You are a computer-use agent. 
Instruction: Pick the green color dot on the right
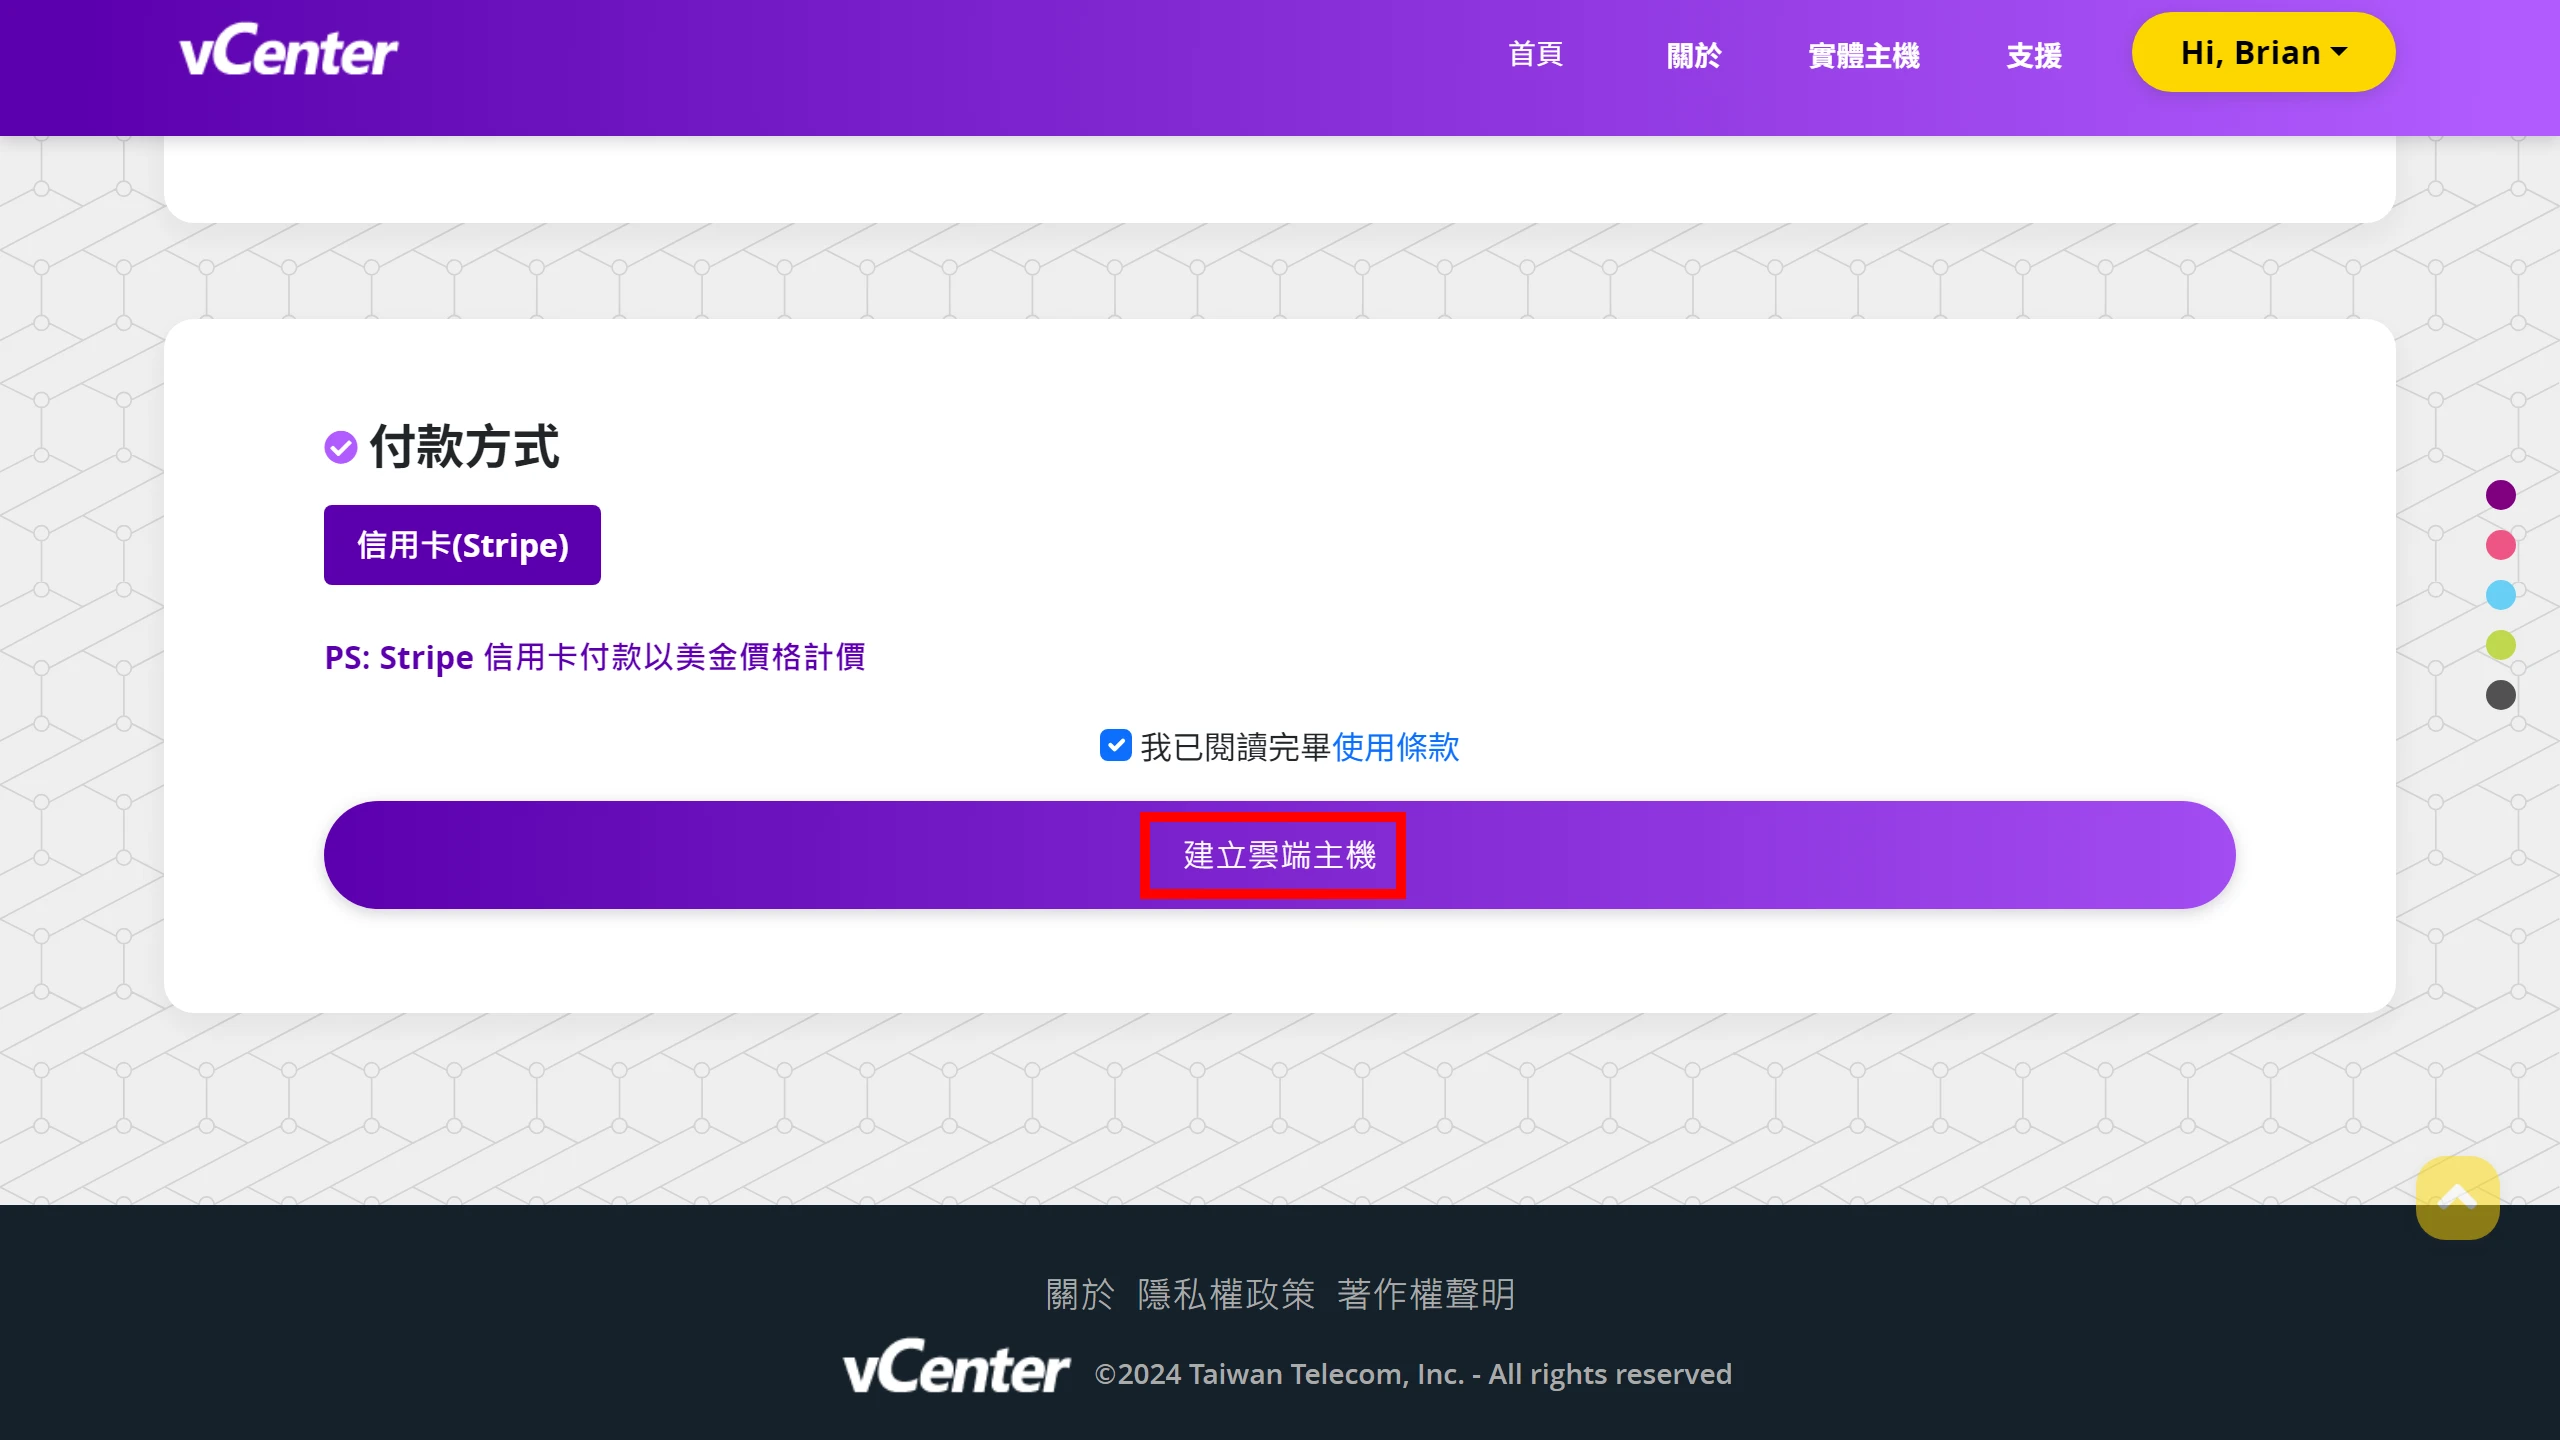2501,645
